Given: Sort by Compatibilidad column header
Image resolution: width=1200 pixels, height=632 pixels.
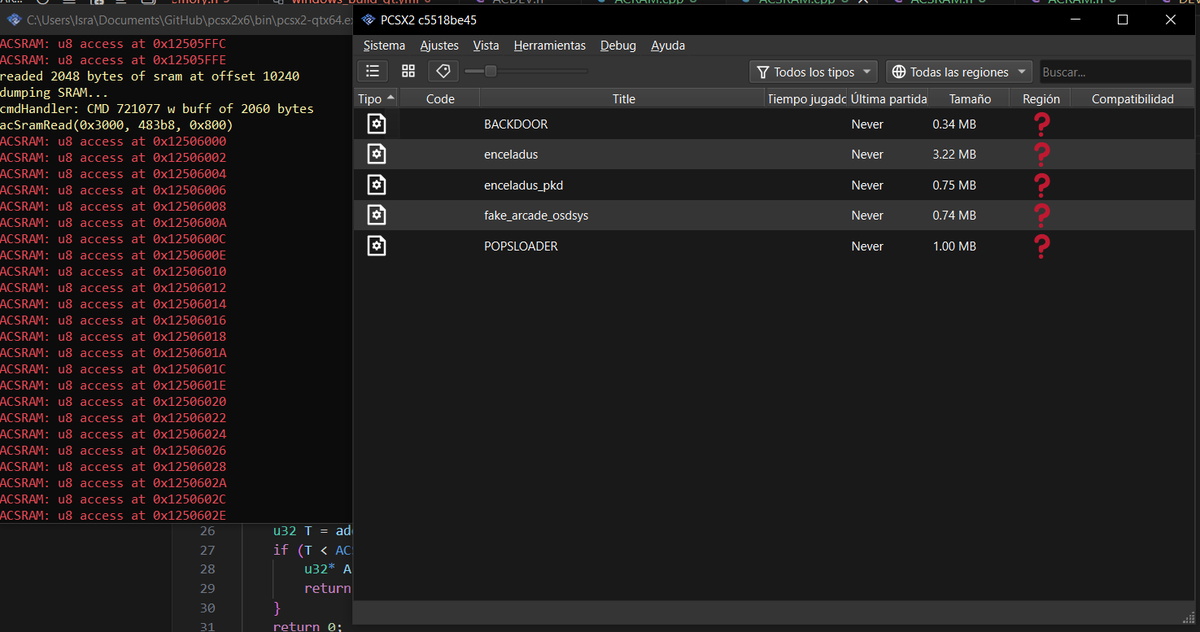Looking at the screenshot, I should tap(1132, 99).
